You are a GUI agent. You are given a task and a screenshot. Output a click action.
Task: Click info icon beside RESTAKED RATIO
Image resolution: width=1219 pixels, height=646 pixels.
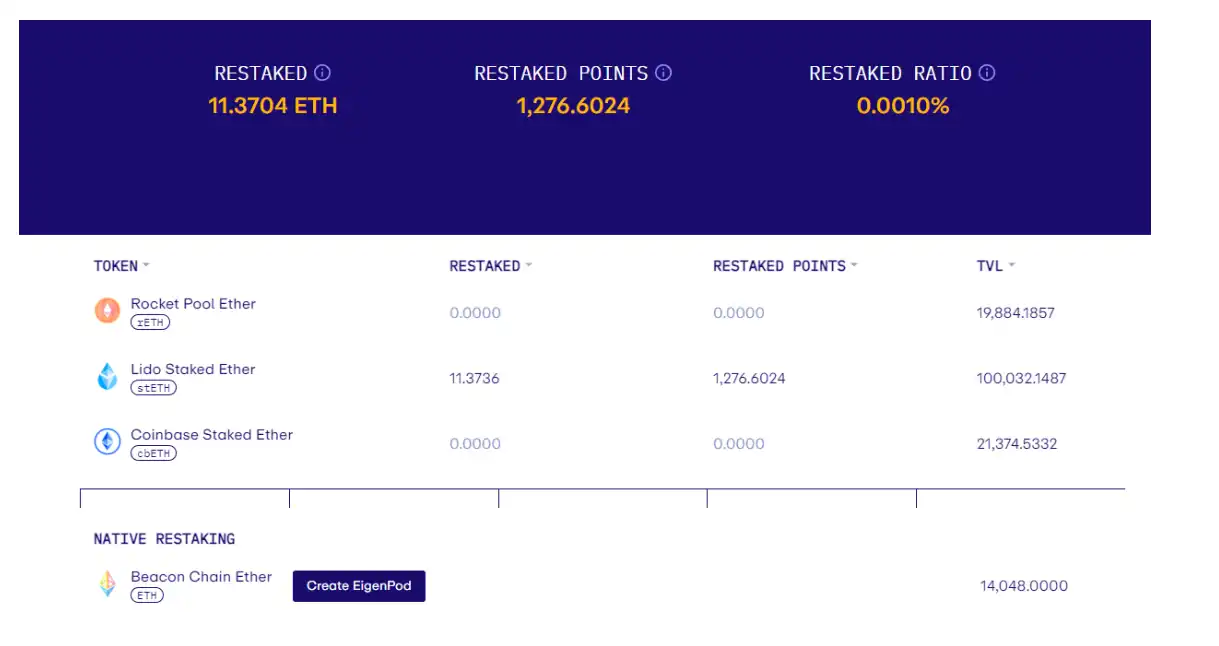pos(987,73)
